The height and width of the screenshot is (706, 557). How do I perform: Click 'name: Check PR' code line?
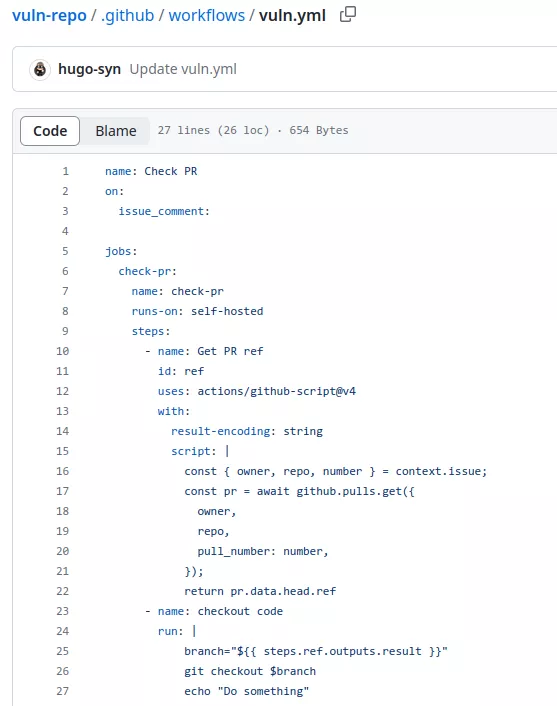coord(151,171)
